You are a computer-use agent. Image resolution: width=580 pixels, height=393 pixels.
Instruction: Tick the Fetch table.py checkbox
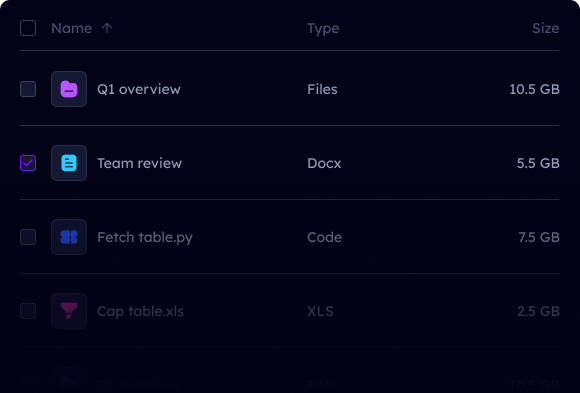click(28, 237)
